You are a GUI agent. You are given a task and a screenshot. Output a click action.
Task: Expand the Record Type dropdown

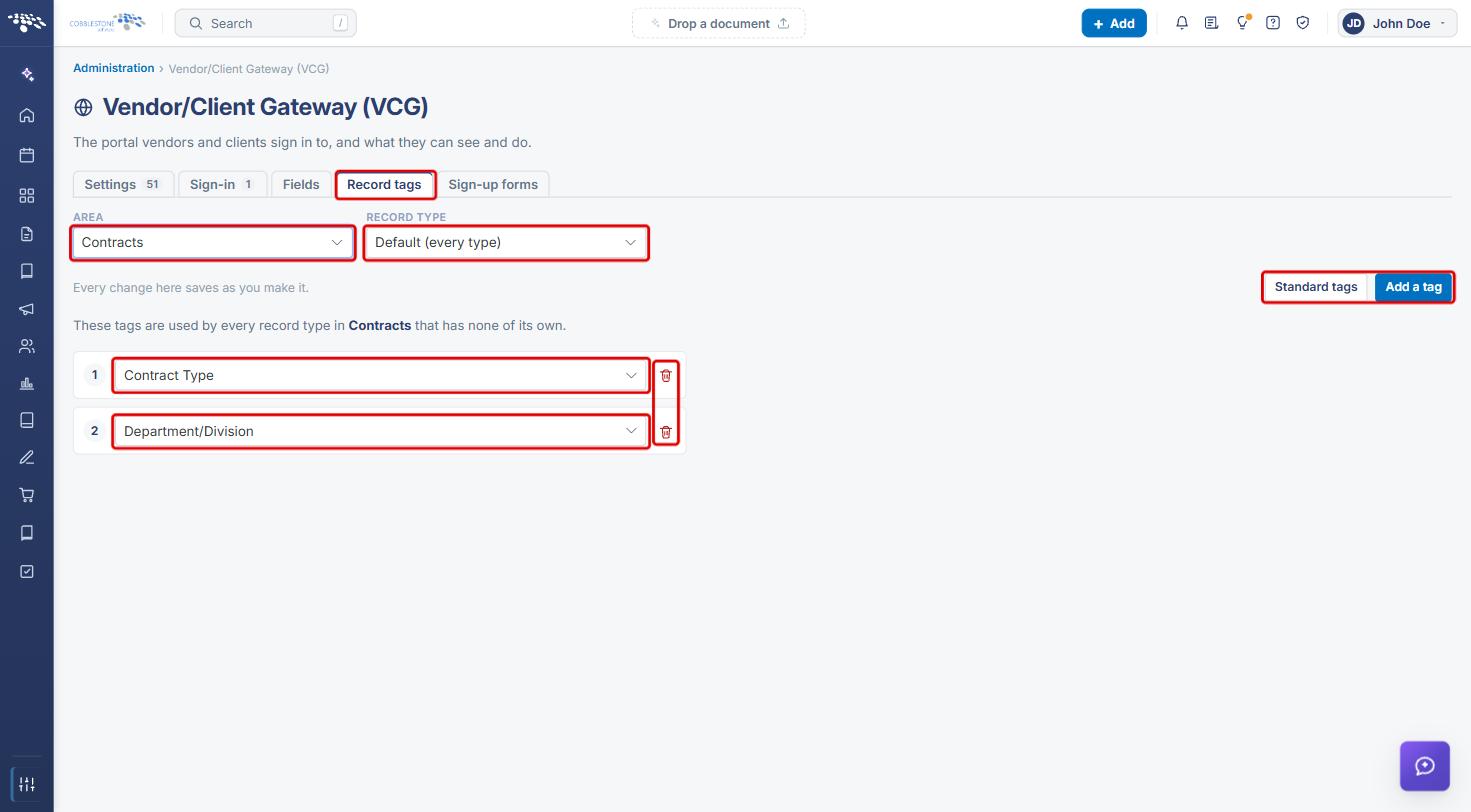506,243
